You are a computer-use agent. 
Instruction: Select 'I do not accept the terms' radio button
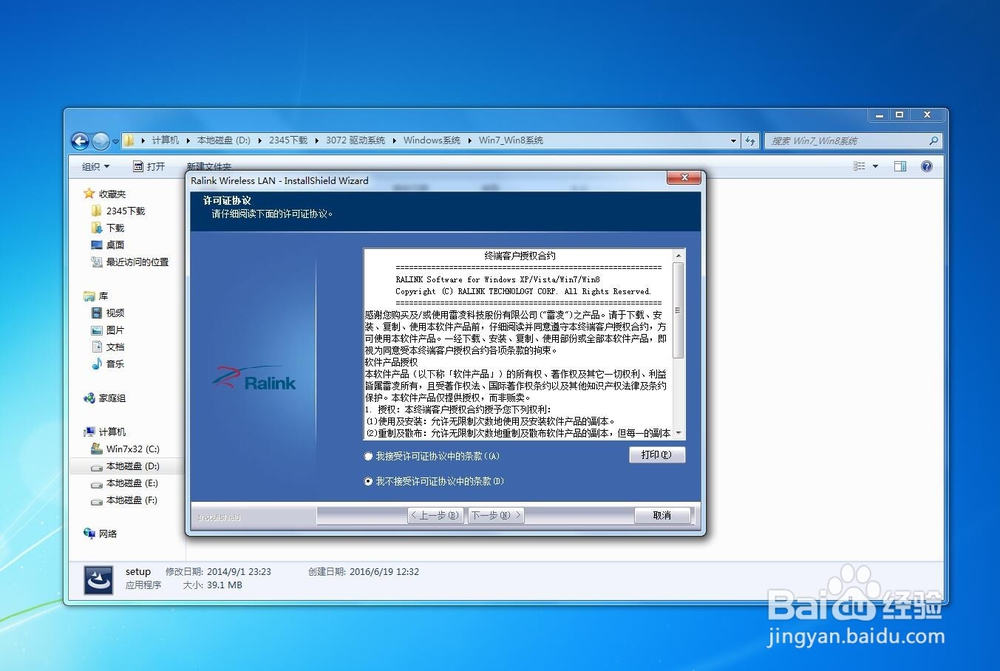pos(368,481)
